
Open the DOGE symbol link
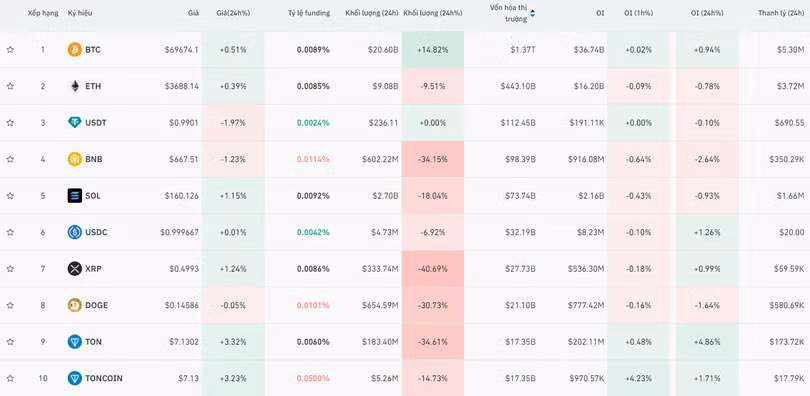coord(97,305)
